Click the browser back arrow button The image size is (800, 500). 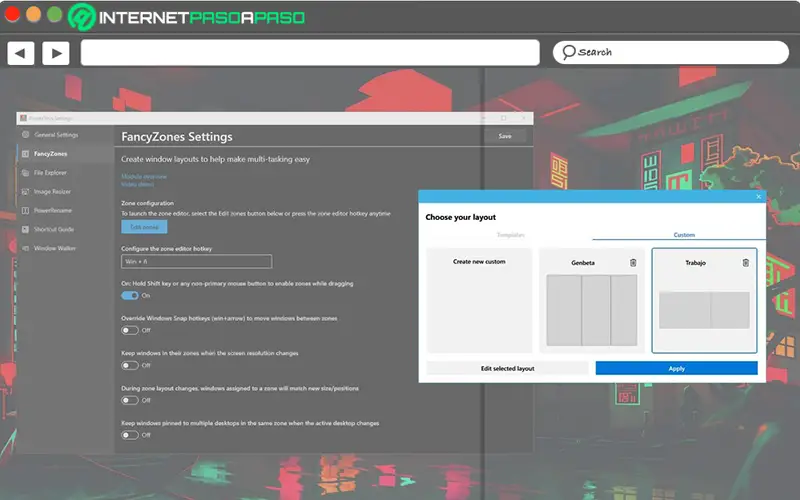(20, 53)
